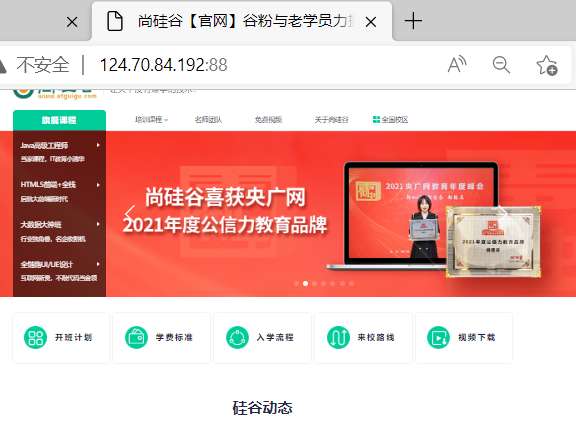Click the 学费标准 wallet icon
This screenshot has height=434, width=576.
[x=136, y=337]
